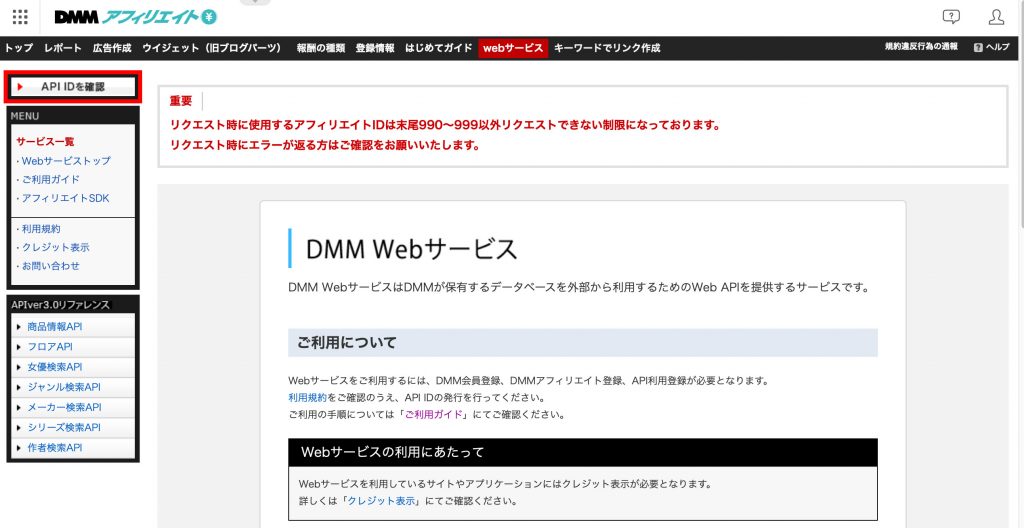Click 規約違反行為の通報 link
Viewport: 1024px width, 528px height.
click(921, 47)
